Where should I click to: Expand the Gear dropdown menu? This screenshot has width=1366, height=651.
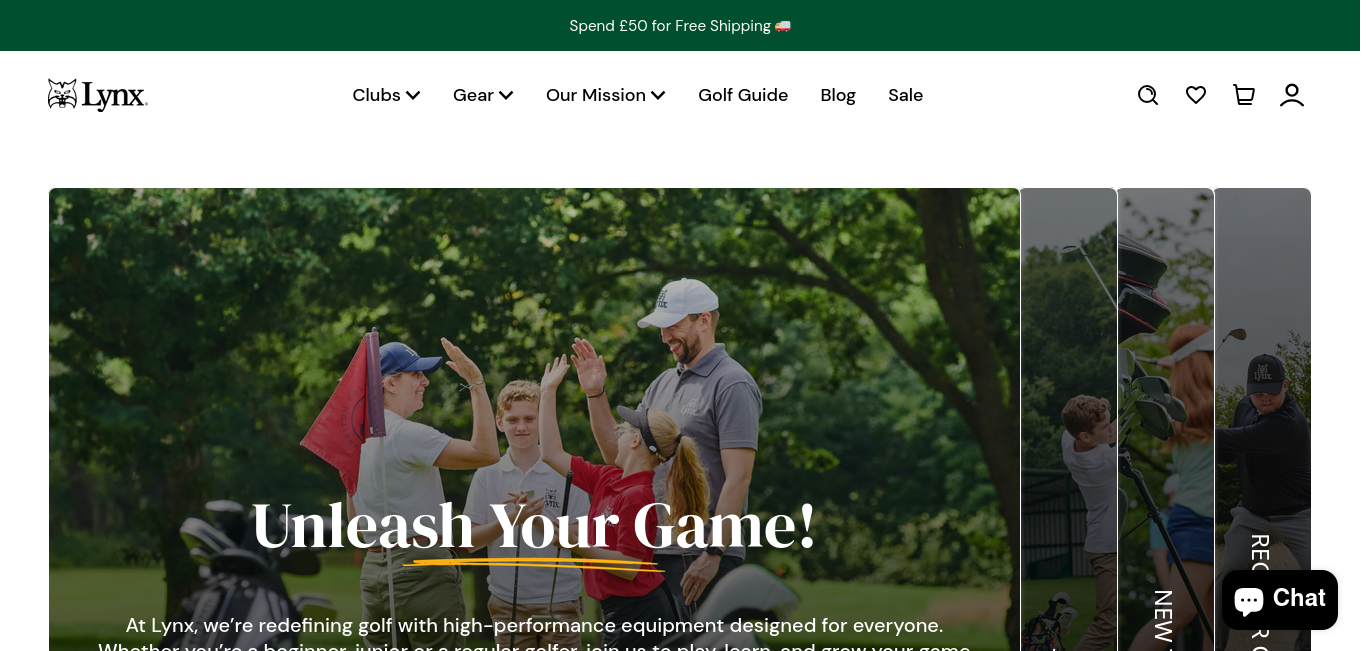pos(483,95)
